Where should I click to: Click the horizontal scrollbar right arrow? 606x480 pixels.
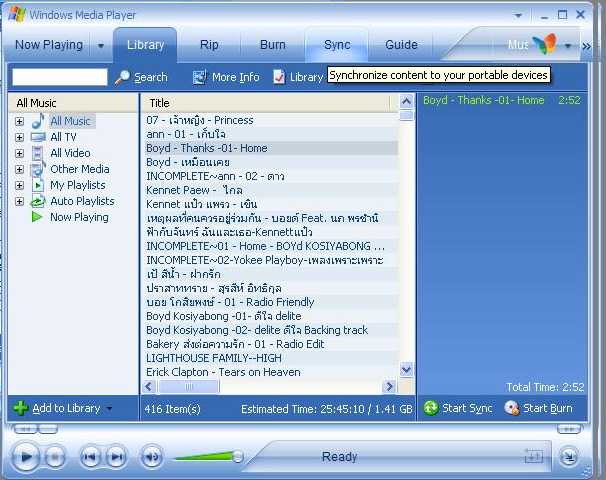coord(389,386)
